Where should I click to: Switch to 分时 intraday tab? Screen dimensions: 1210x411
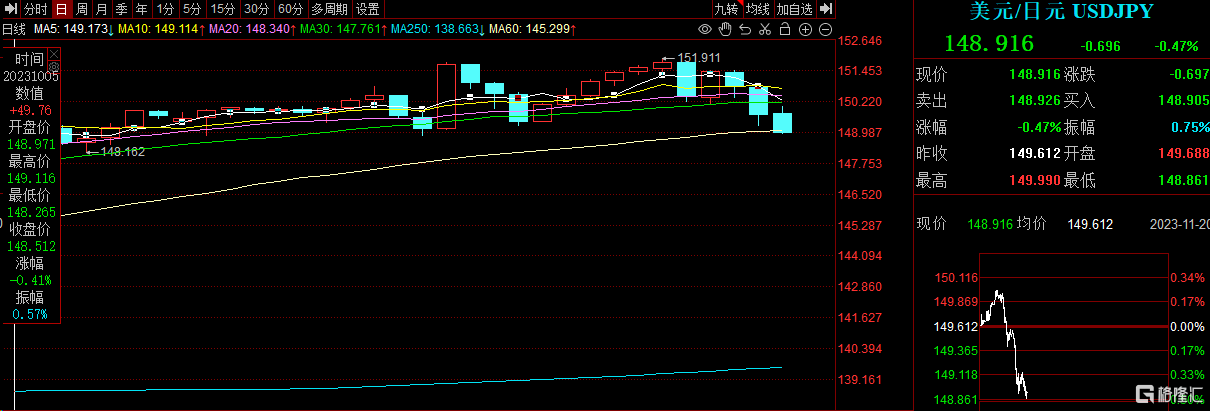(36, 9)
